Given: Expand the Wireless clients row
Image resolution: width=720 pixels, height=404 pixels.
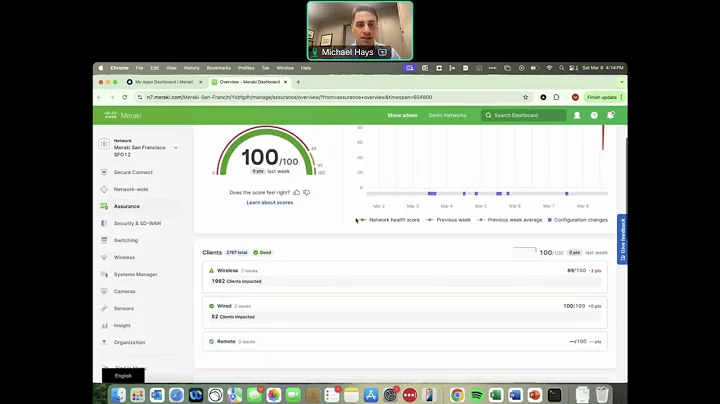Looking at the screenshot, I should click(405, 276).
